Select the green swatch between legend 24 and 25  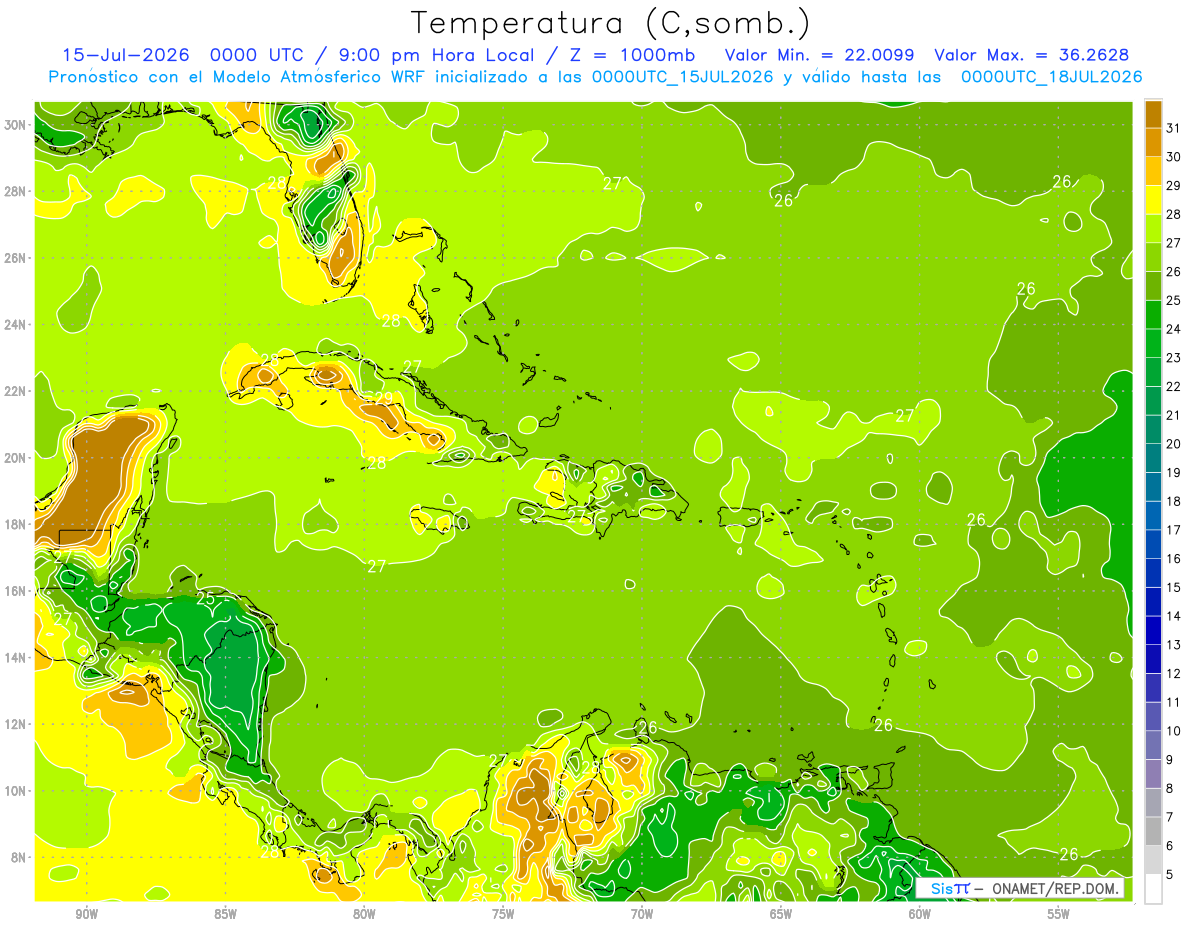1153,315
